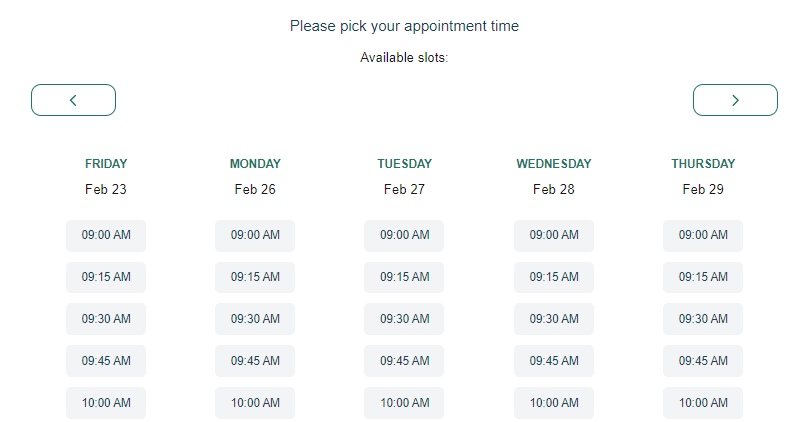Book Tuesday Feb 27 09:45 AM slot
793x422 pixels.
click(x=404, y=361)
